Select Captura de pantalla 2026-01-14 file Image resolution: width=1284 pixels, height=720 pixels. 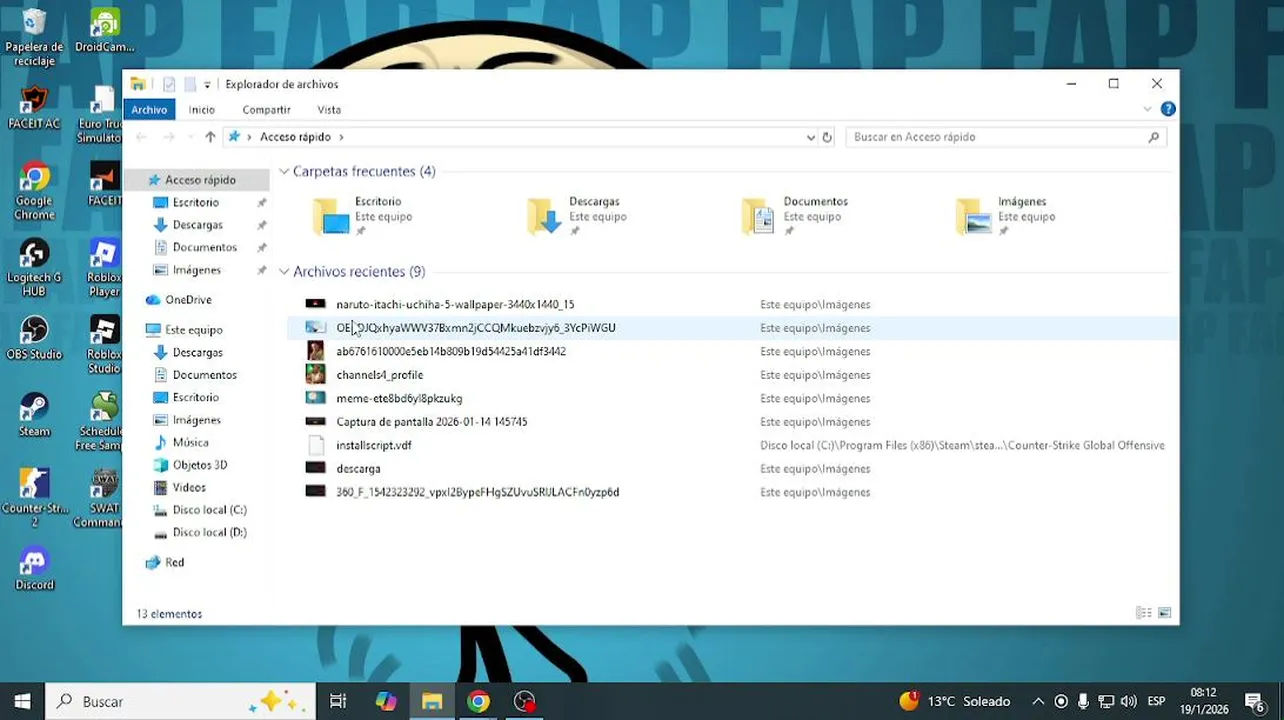[732, 422]
